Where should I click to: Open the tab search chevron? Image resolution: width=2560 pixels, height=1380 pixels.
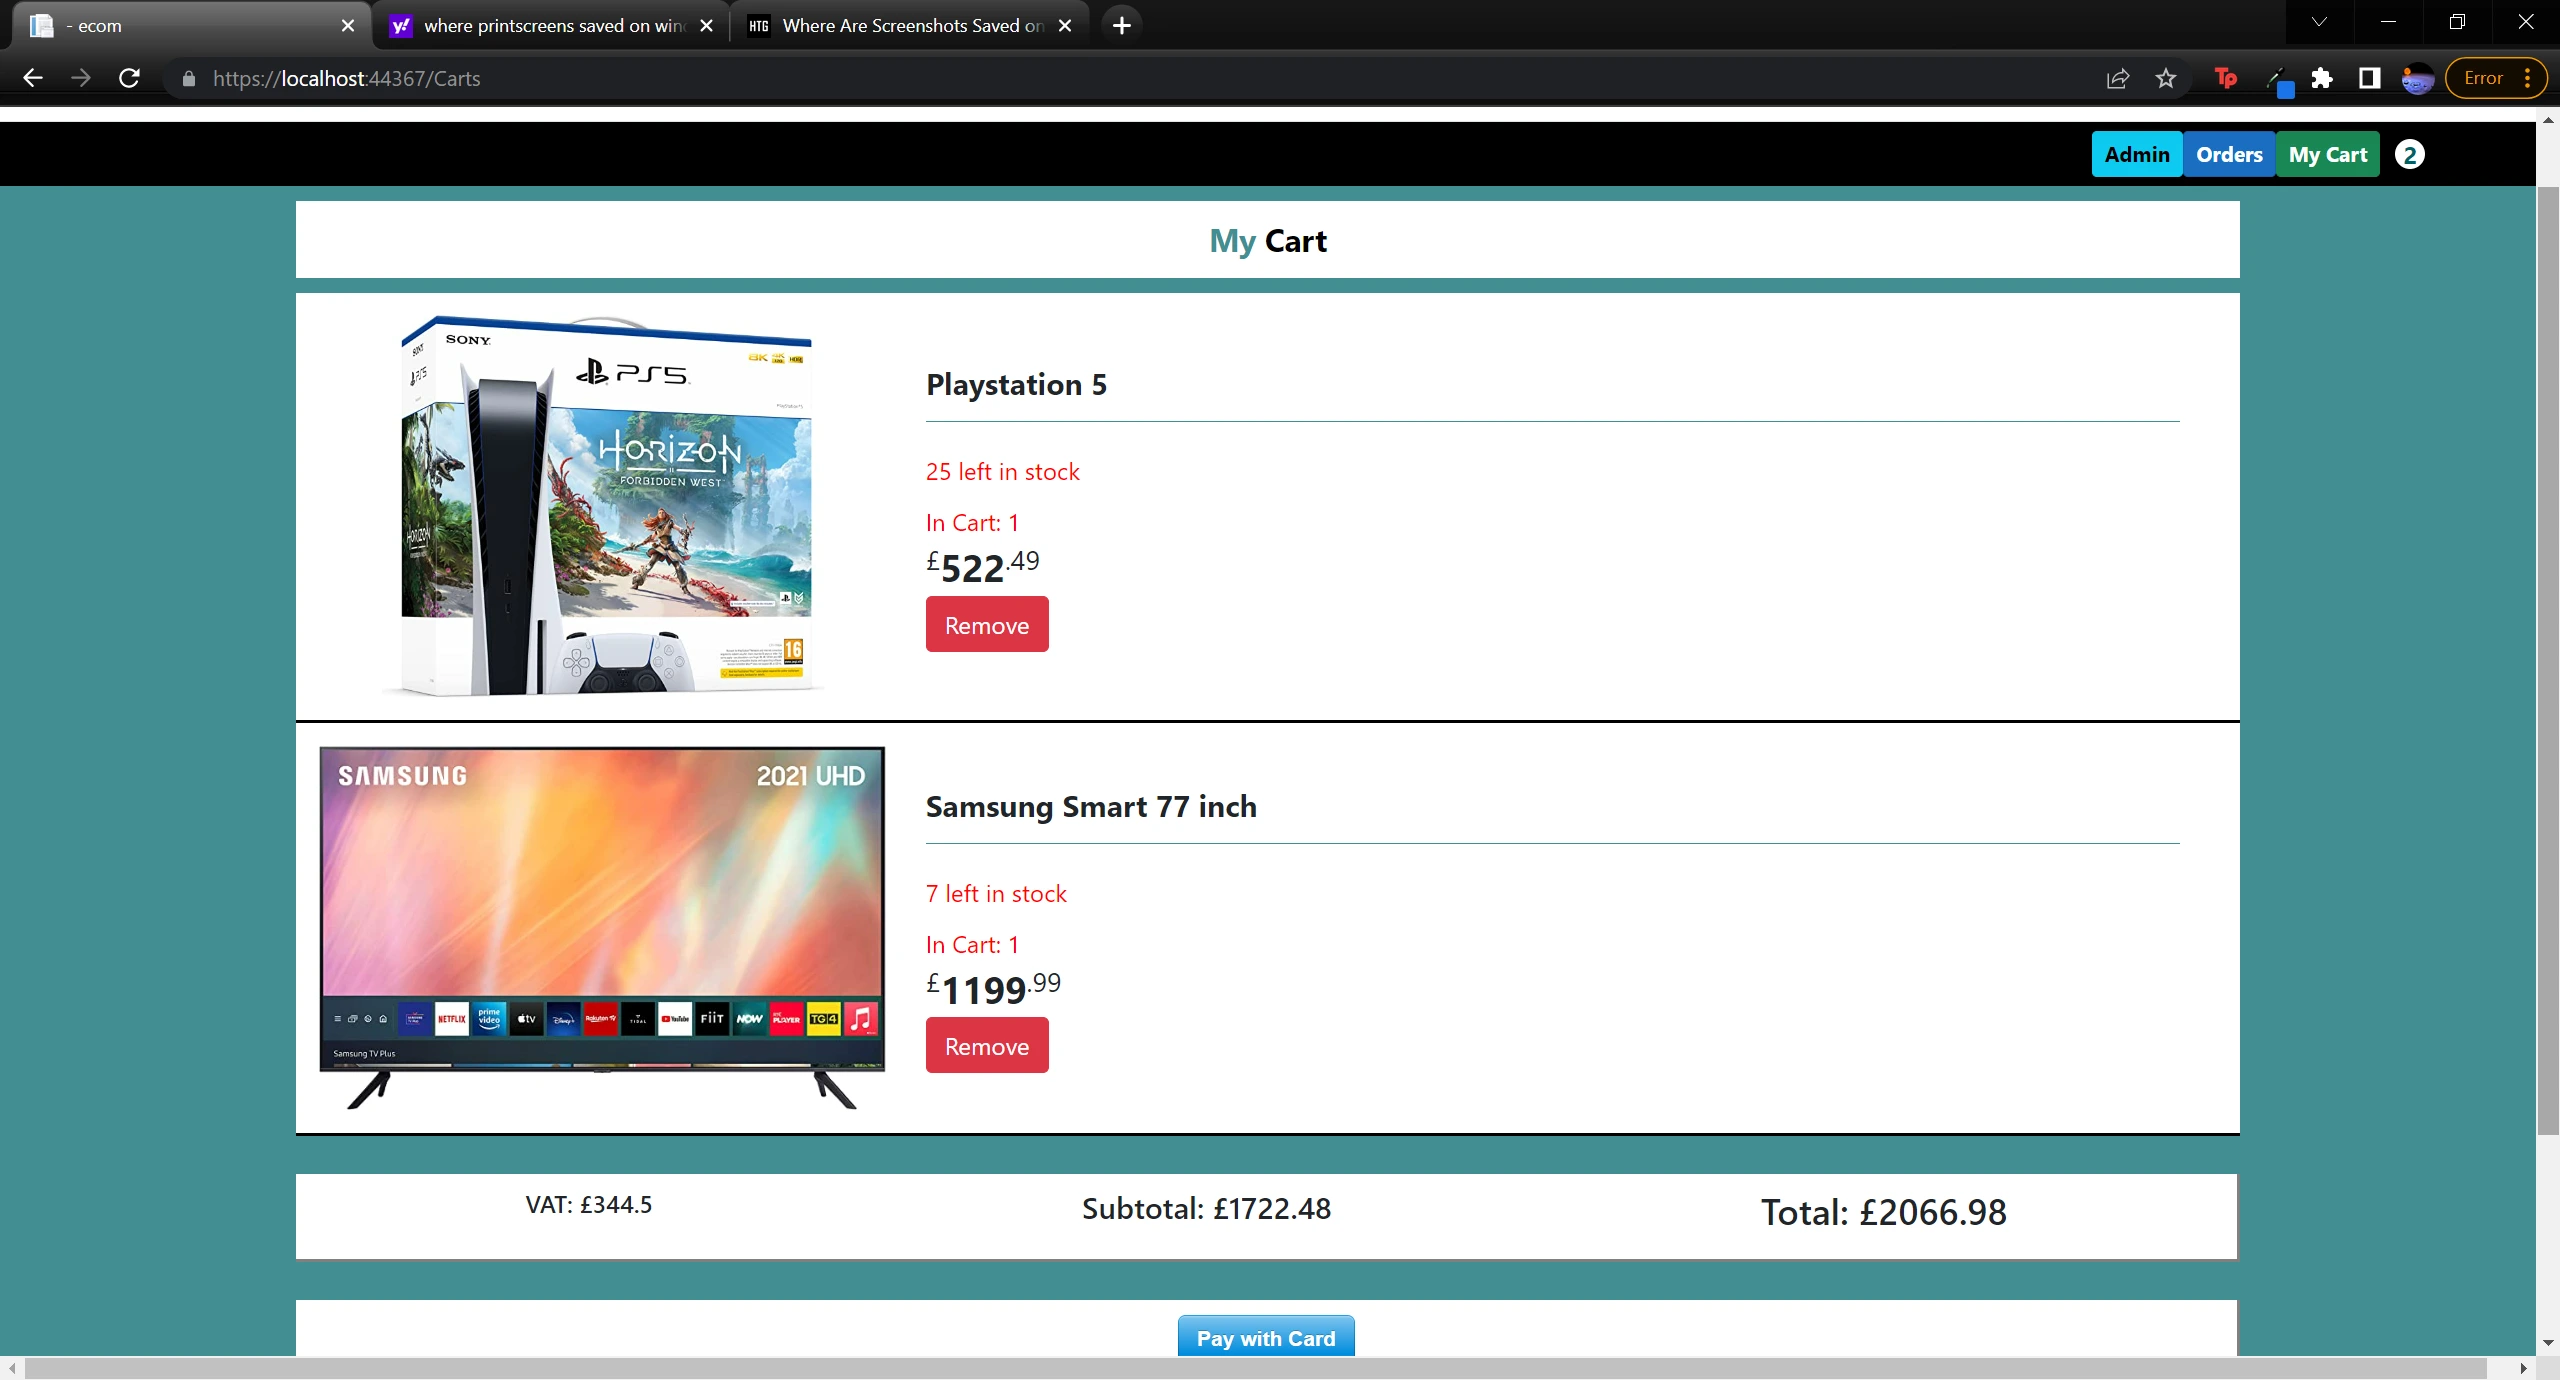[2318, 21]
